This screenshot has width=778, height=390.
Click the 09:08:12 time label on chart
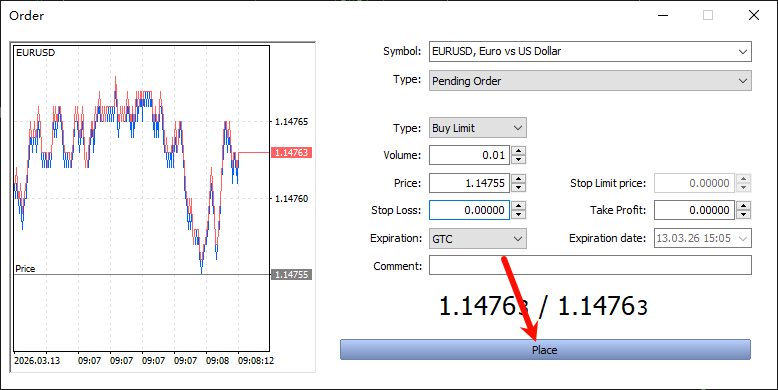pos(256,360)
